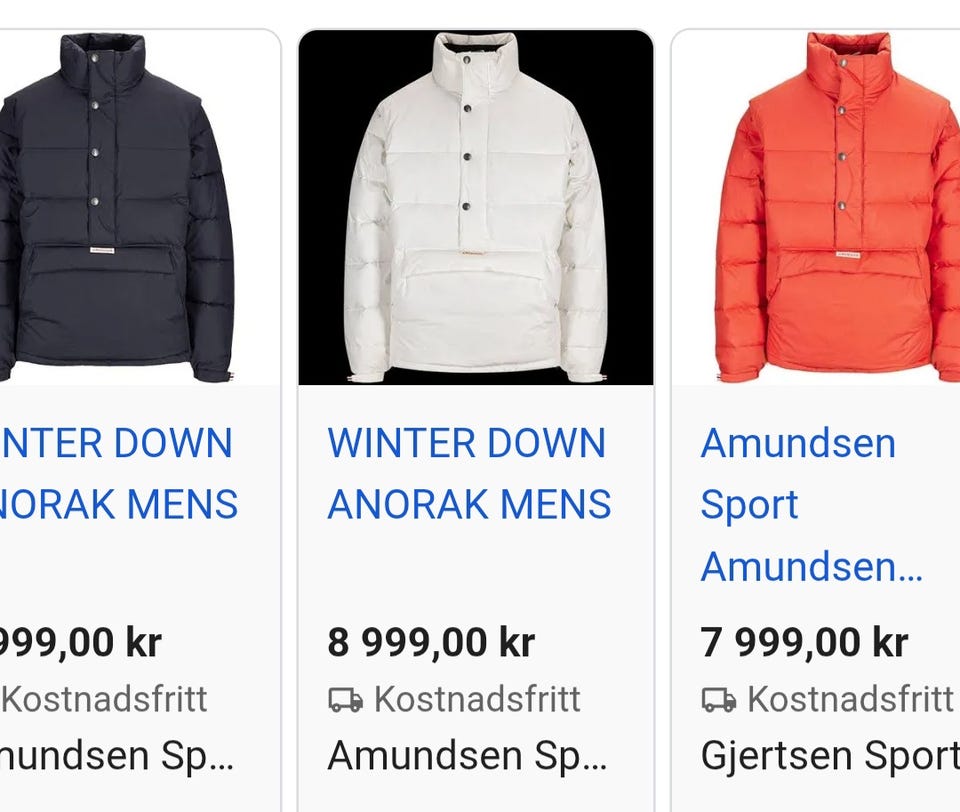Open the white down anorak product image
960x812 pixels.
[x=476, y=208]
